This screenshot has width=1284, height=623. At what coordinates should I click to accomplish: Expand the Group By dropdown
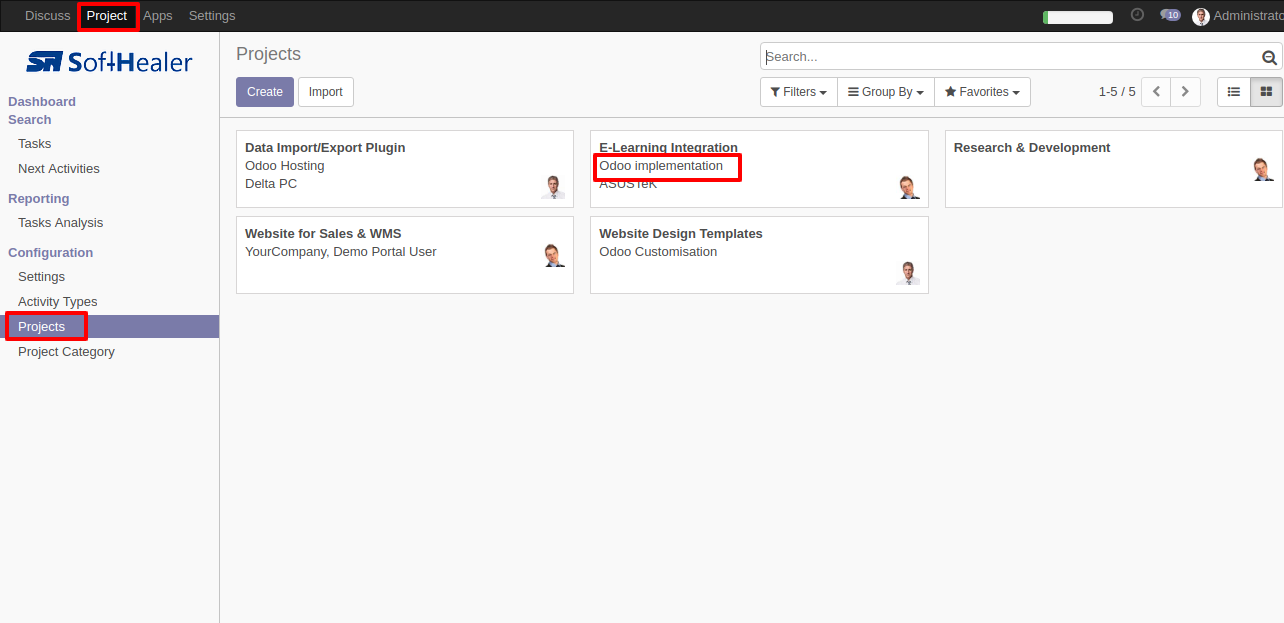[x=886, y=92]
